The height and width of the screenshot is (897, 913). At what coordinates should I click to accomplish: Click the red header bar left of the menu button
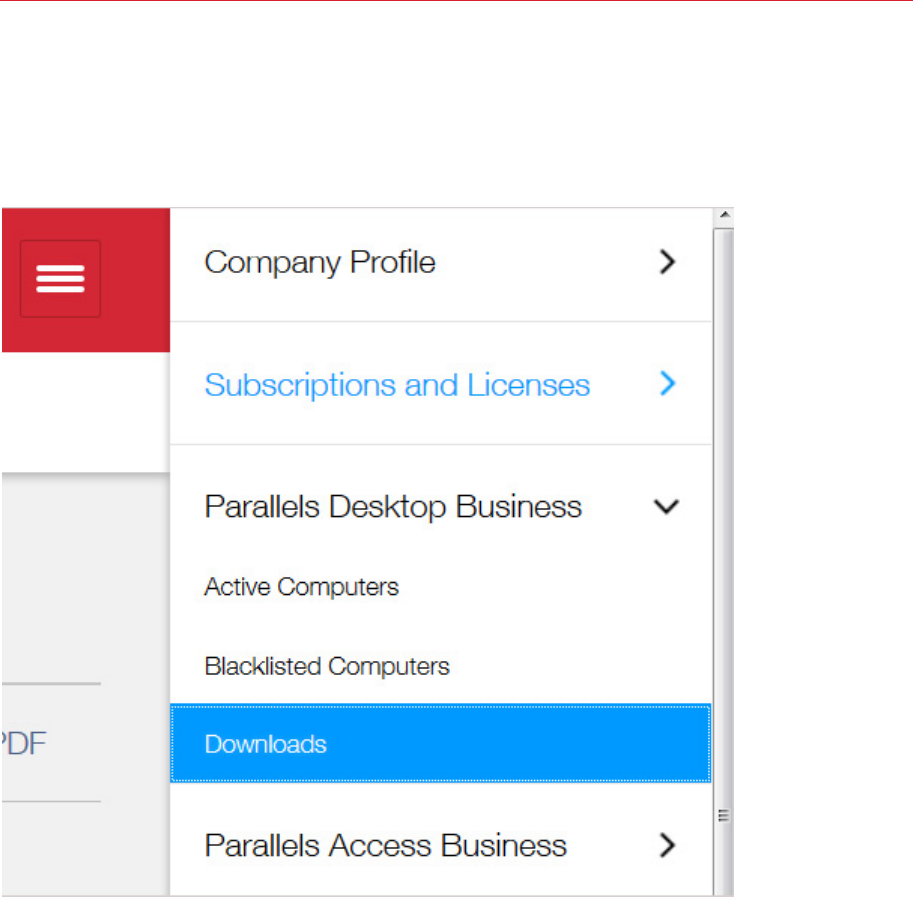click(x=10, y=279)
